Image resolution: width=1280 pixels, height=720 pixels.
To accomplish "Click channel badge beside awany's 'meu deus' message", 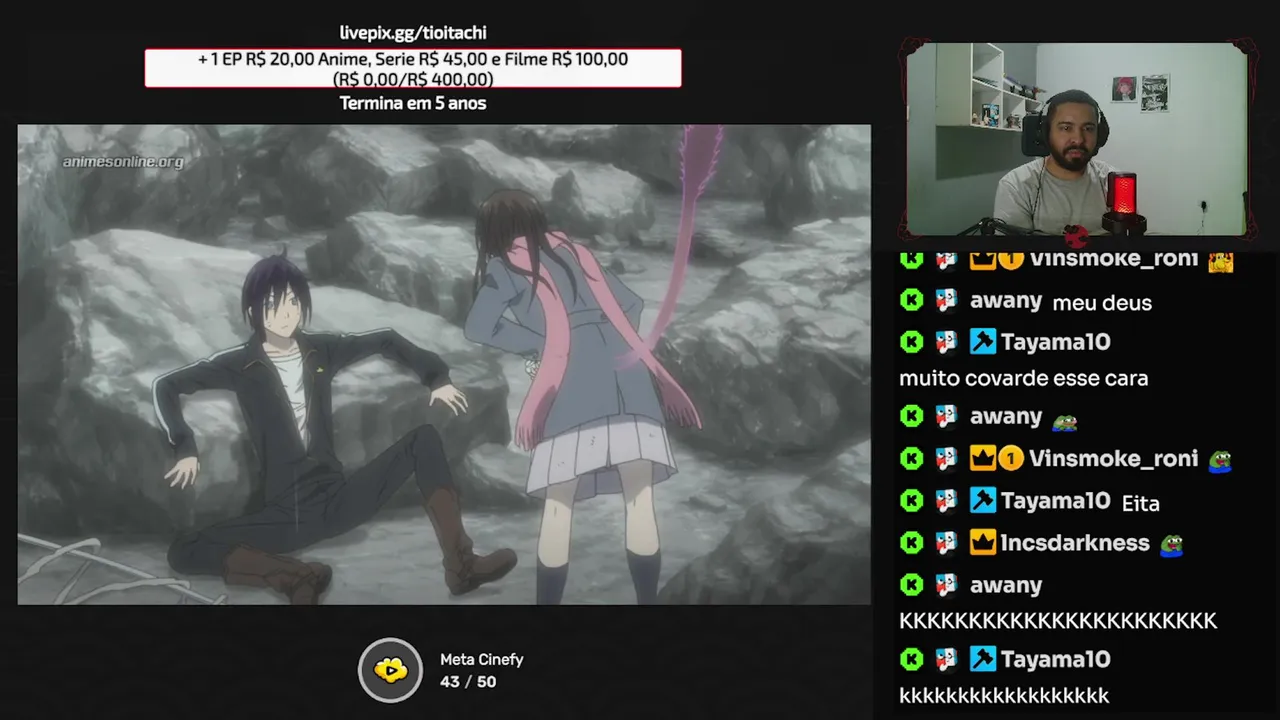I will click(x=946, y=300).
